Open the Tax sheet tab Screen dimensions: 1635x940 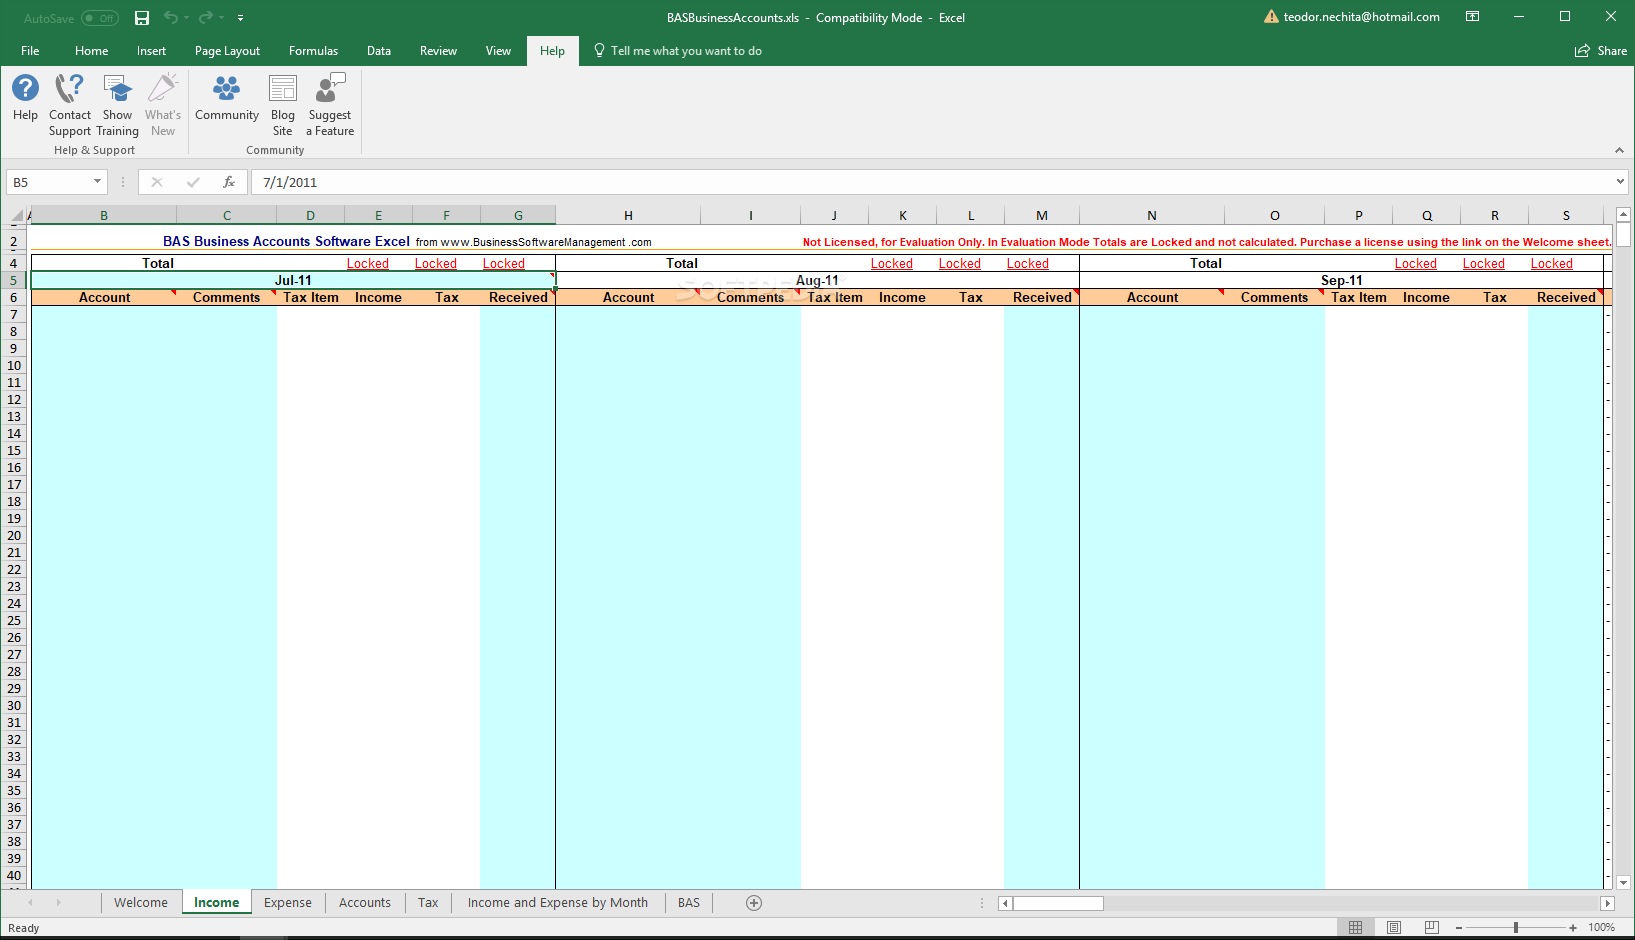428,903
